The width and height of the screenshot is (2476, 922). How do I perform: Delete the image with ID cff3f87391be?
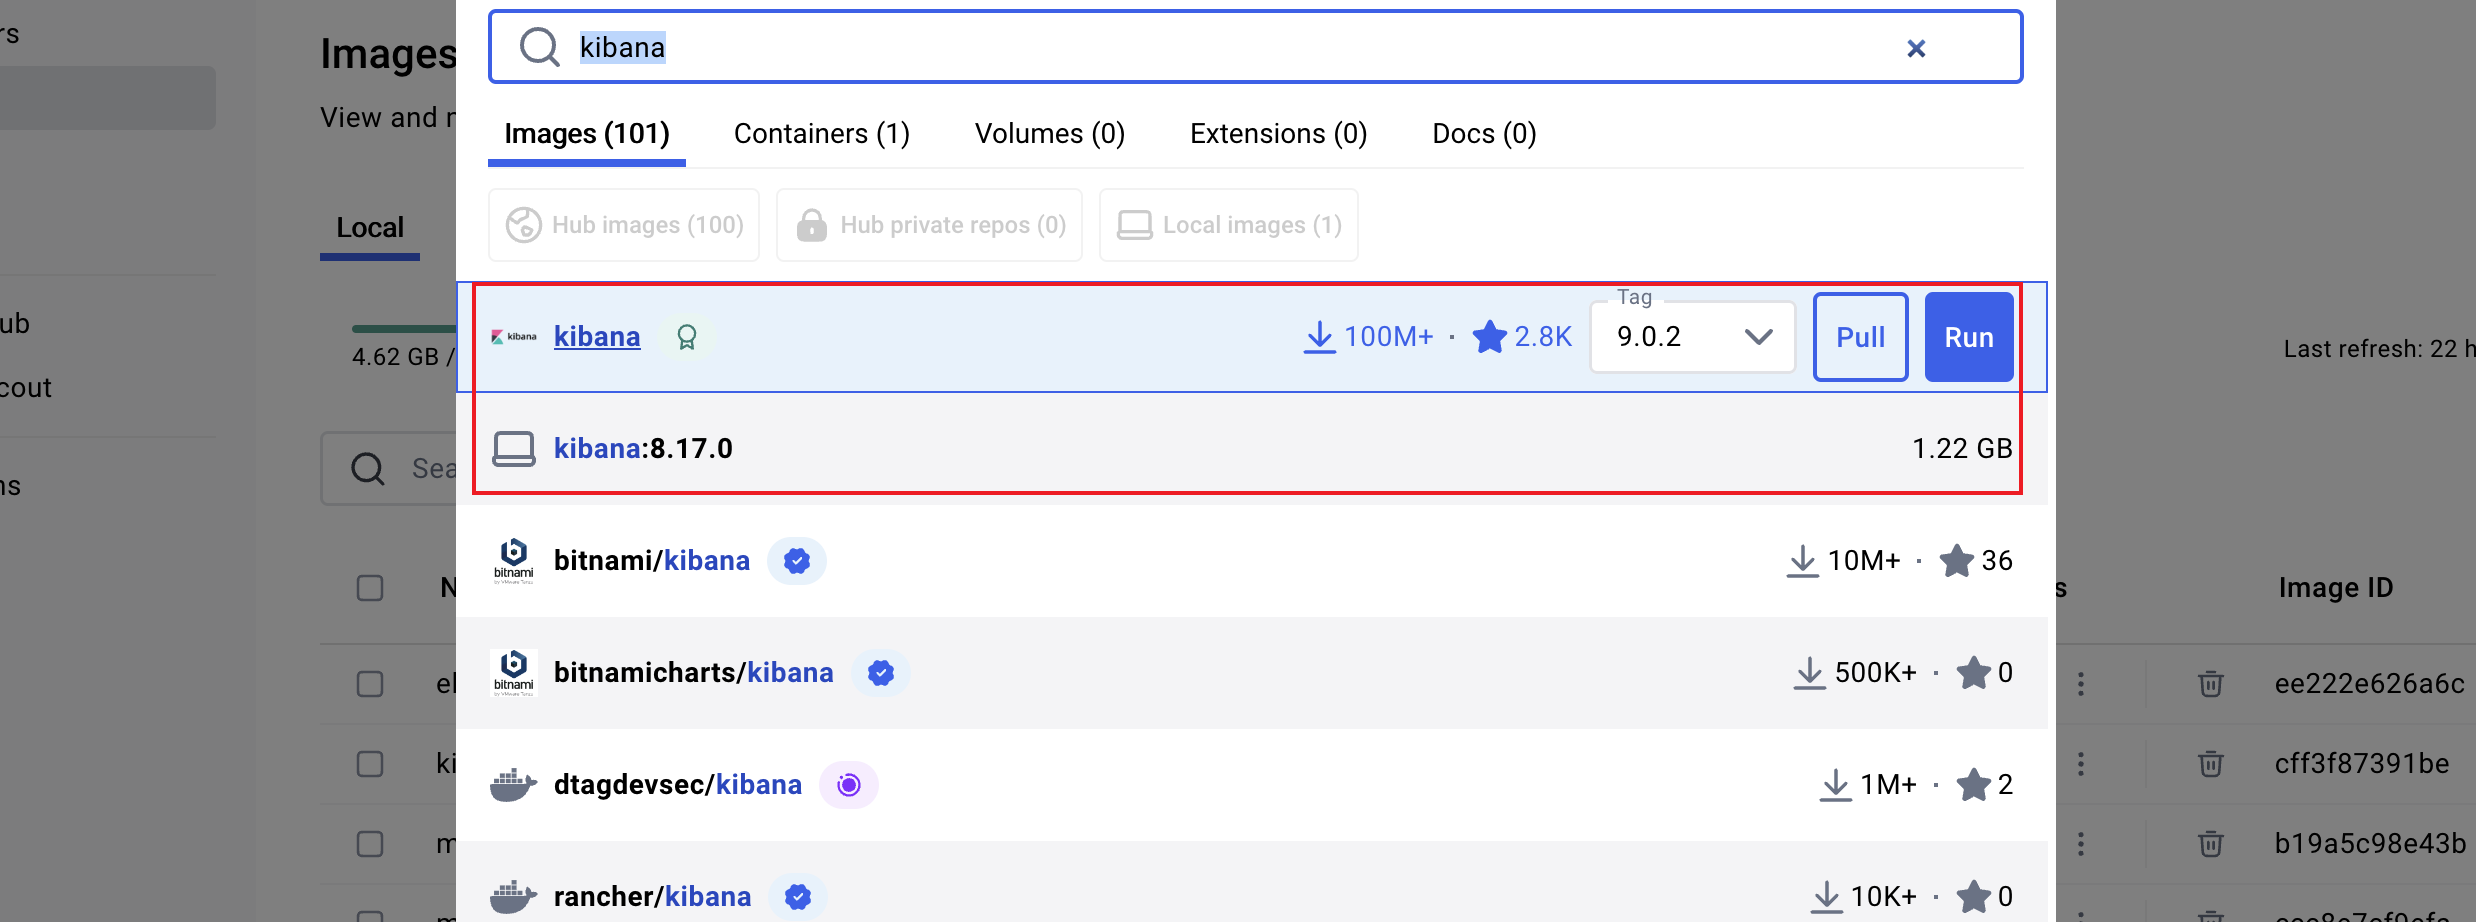click(2210, 764)
